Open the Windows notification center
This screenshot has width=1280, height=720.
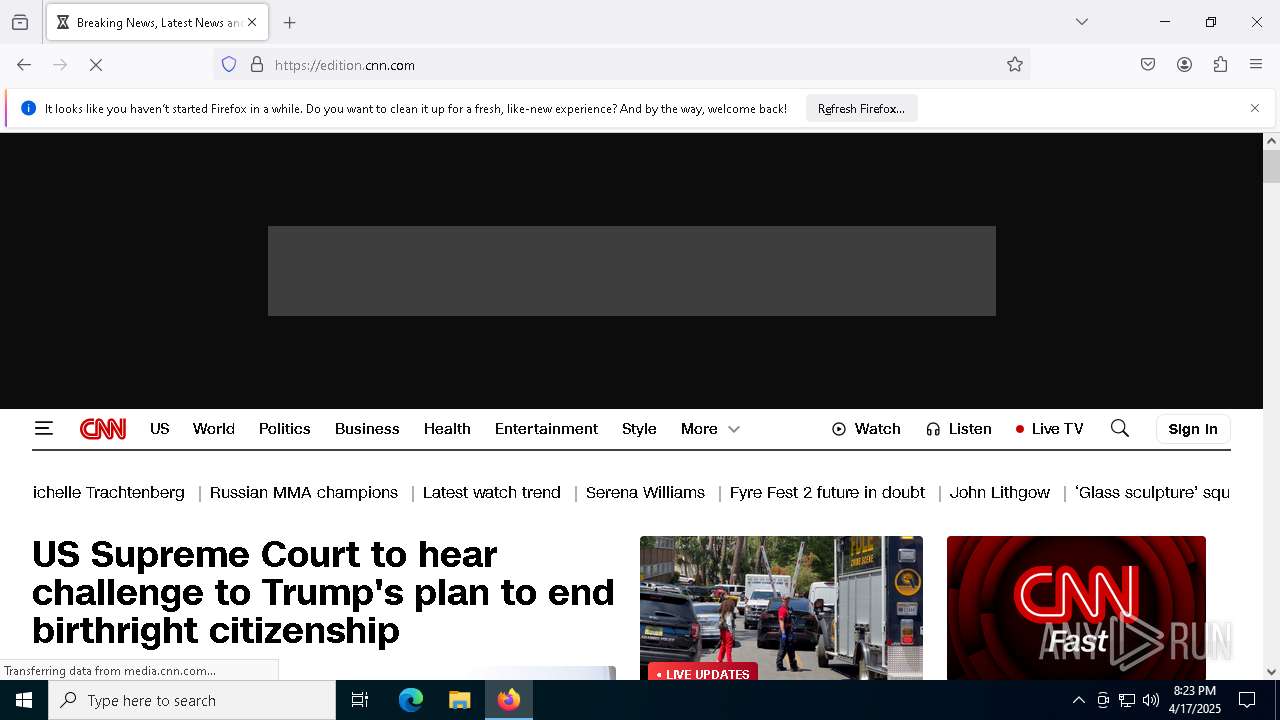1247,700
